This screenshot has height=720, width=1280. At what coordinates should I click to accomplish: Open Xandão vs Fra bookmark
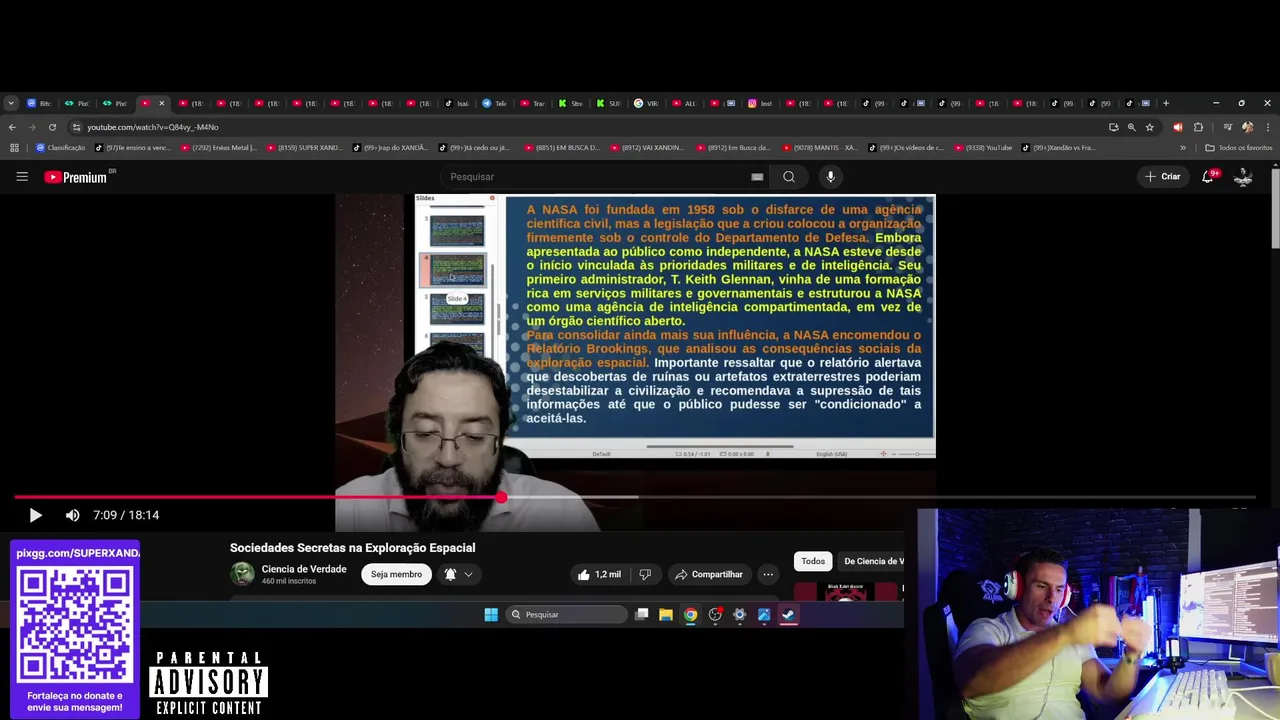(1059, 148)
